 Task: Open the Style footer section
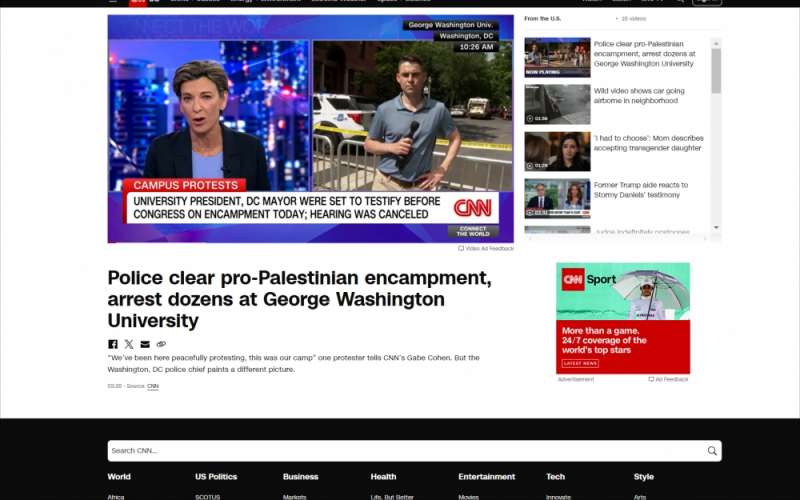click(x=643, y=477)
